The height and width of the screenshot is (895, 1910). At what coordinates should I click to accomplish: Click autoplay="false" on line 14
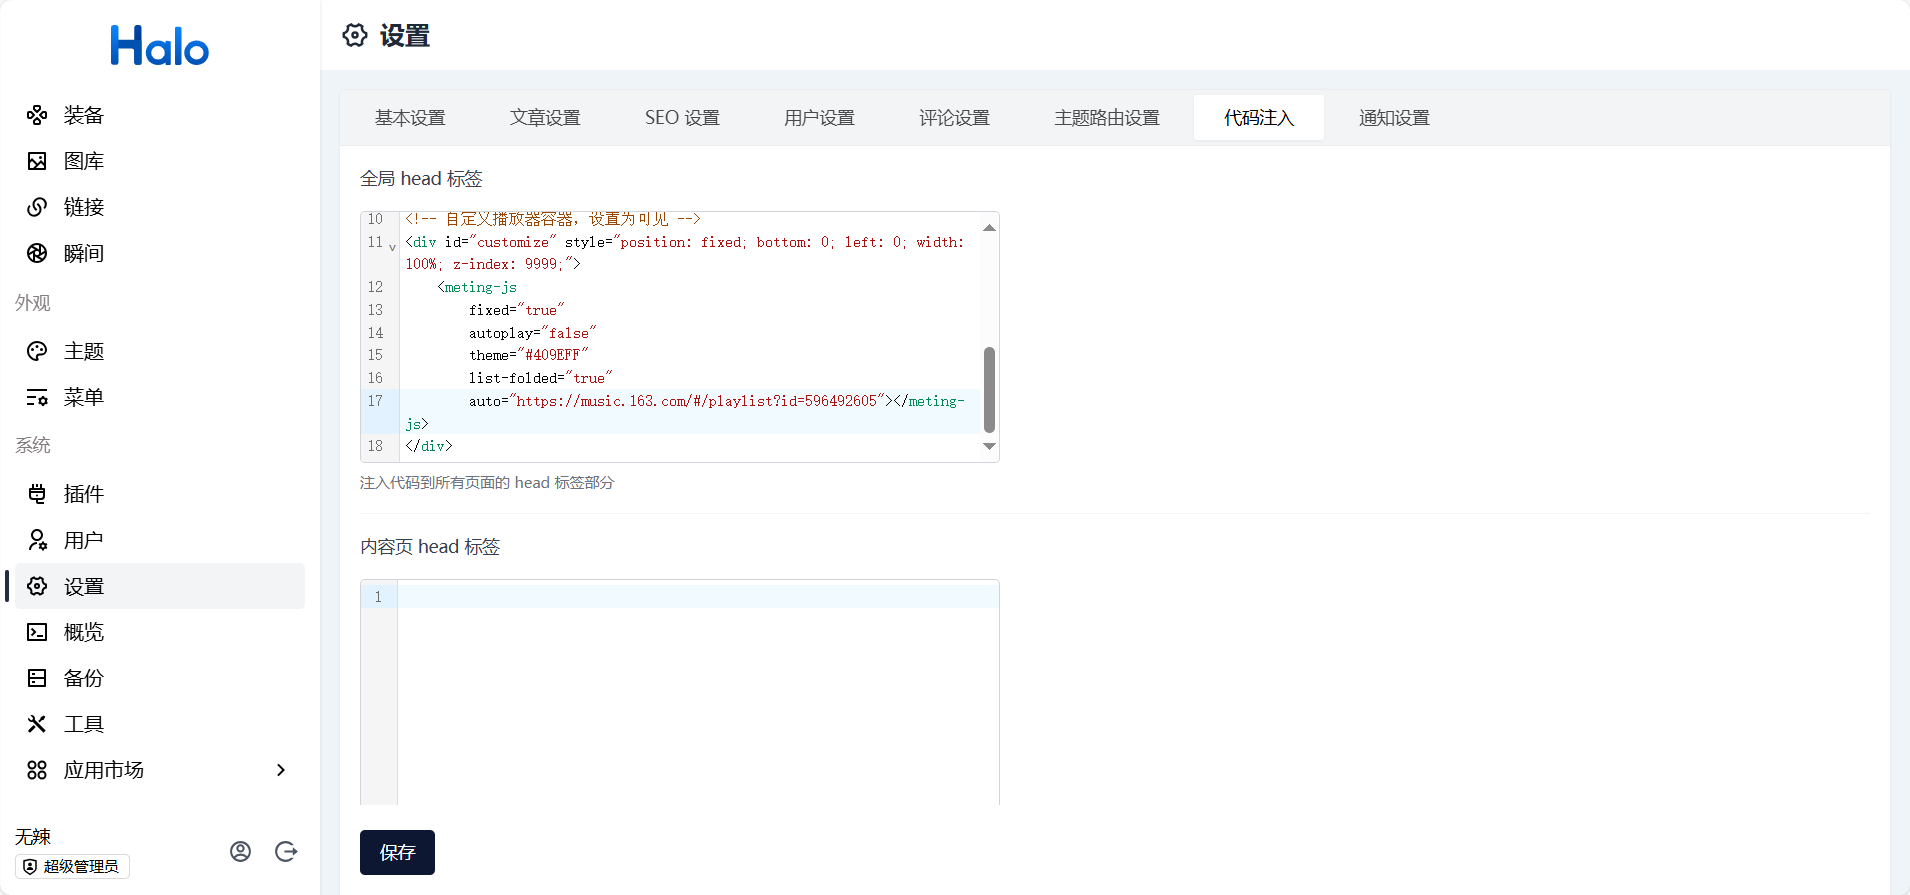pos(532,333)
